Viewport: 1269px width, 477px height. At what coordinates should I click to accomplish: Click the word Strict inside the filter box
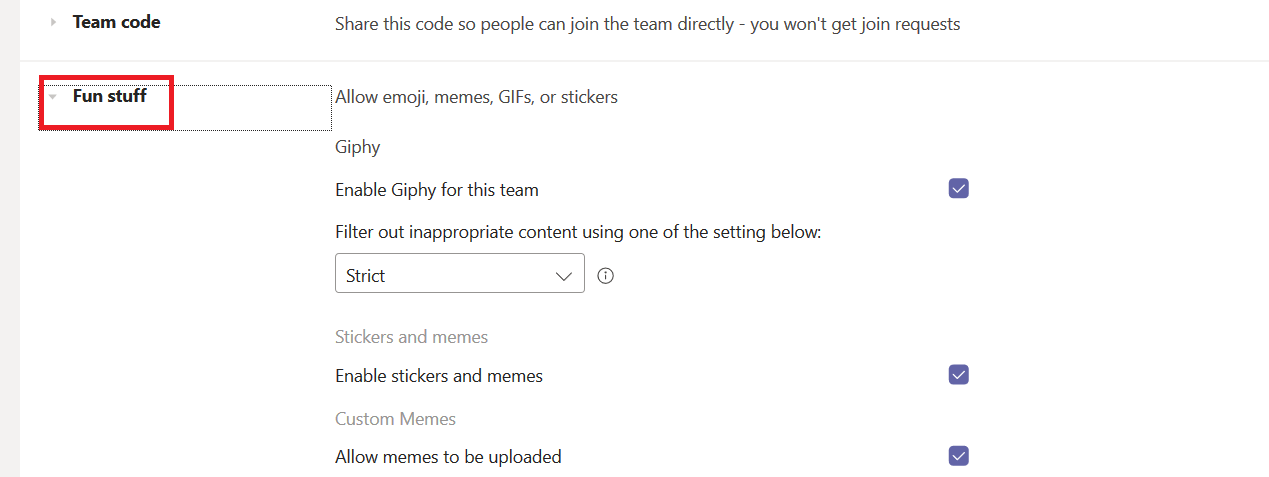tap(365, 276)
